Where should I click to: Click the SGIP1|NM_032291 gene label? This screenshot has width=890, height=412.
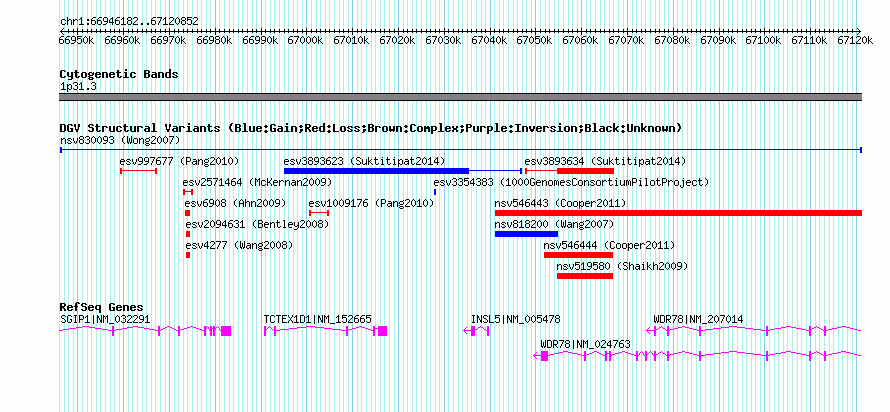point(105,319)
